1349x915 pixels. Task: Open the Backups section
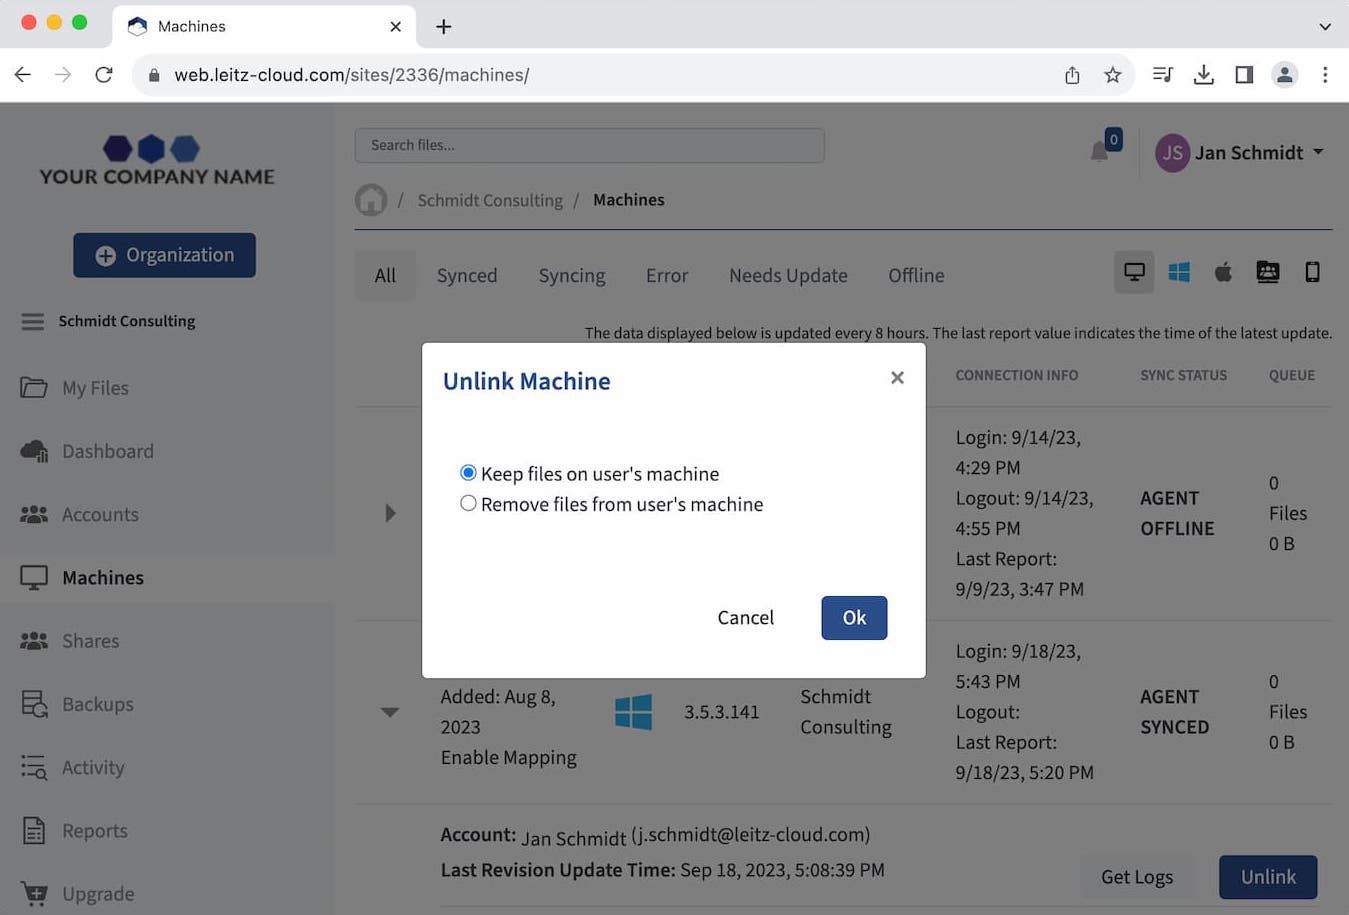[95, 704]
